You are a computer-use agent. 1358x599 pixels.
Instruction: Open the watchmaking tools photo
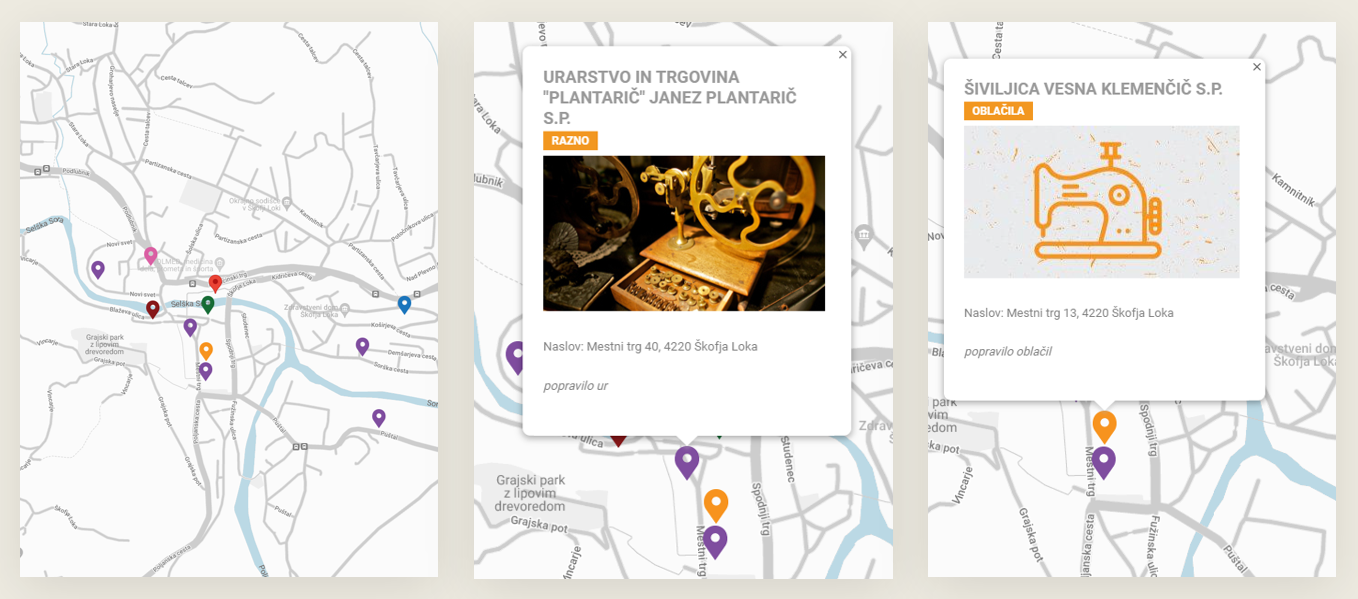684,233
